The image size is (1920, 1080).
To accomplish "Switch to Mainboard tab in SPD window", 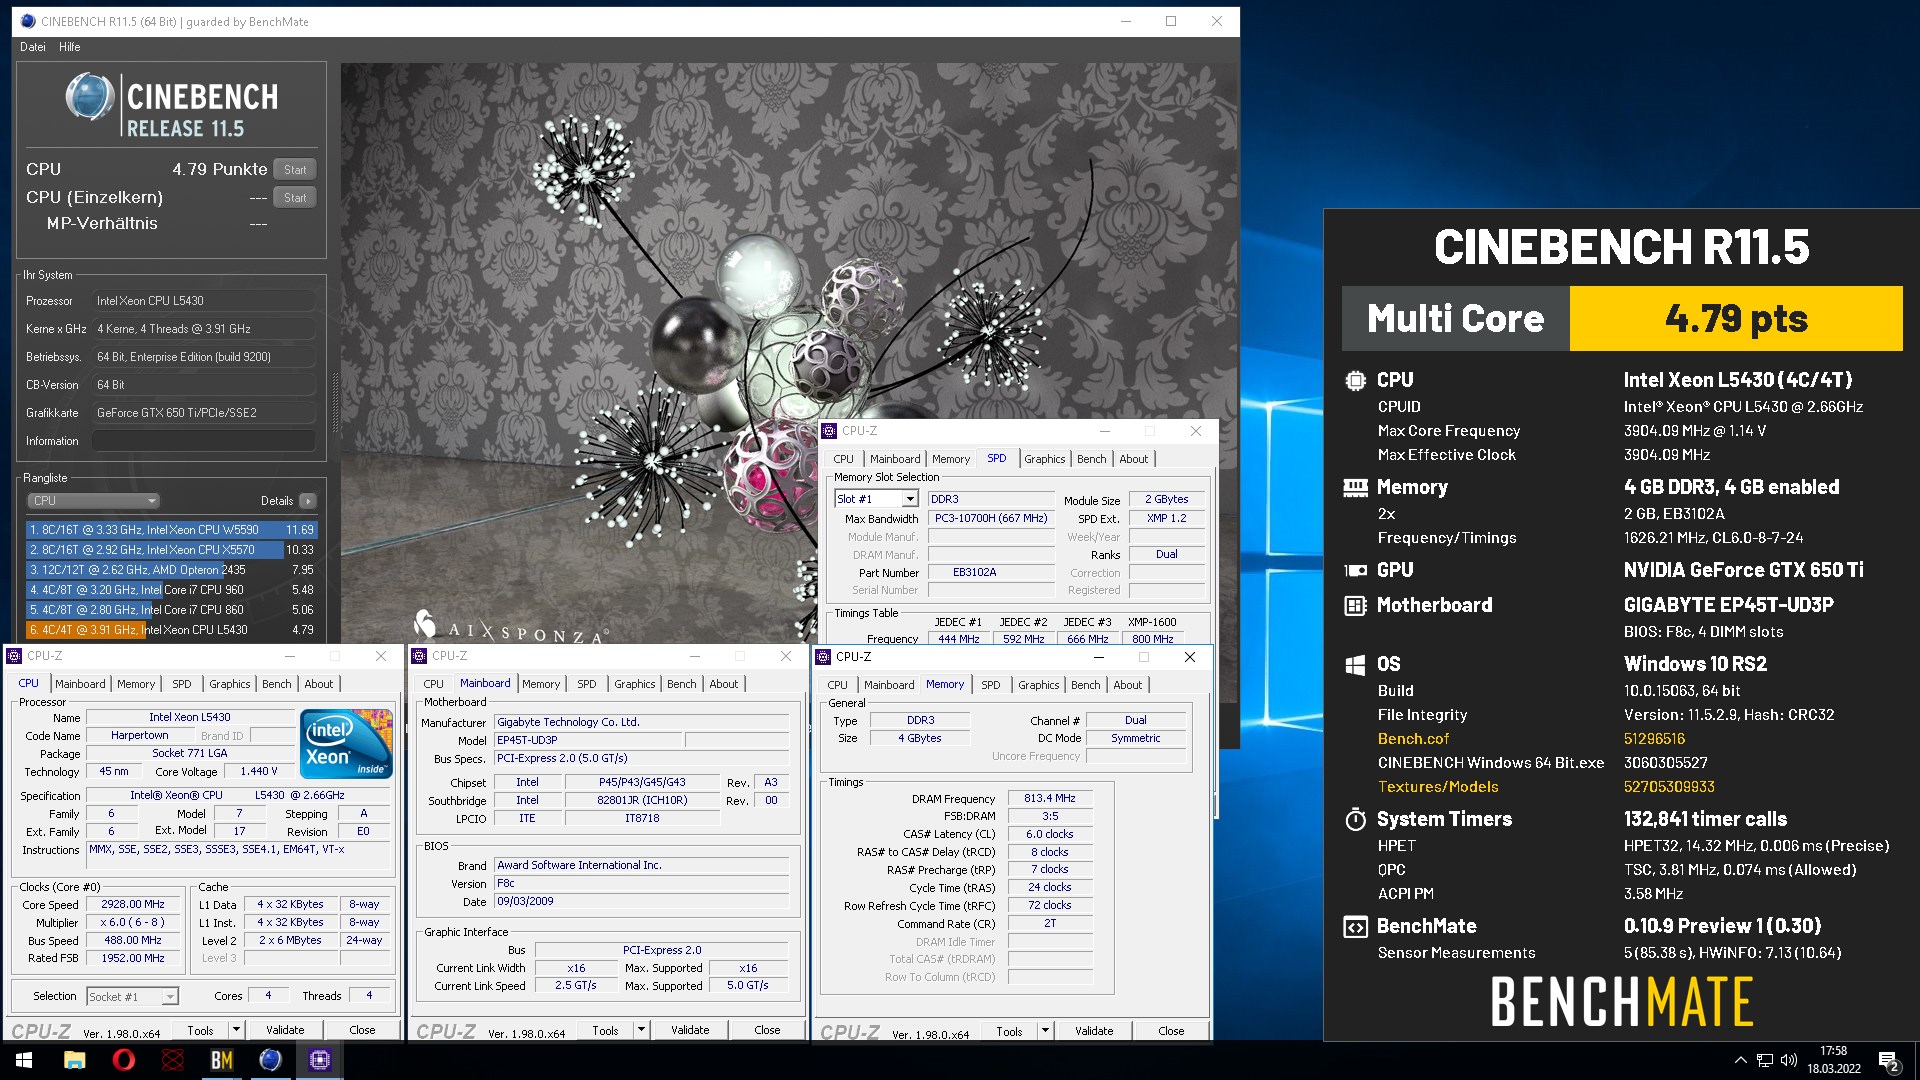I will [895, 459].
